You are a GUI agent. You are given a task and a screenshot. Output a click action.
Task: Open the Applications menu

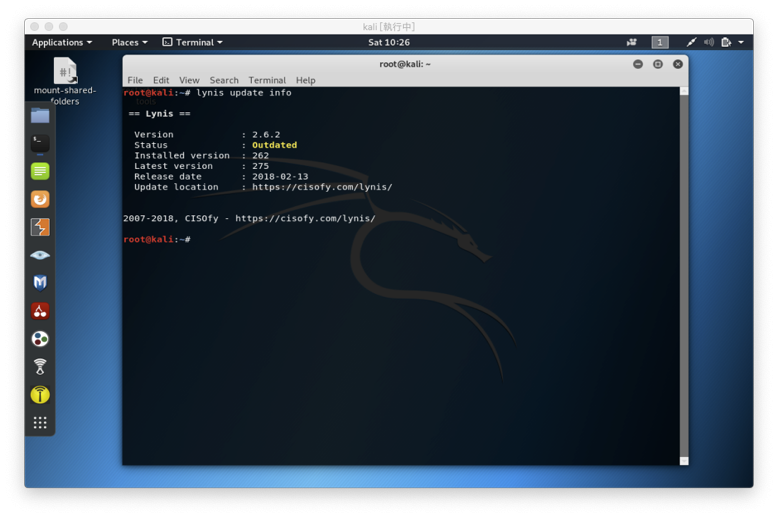pos(62,43)
